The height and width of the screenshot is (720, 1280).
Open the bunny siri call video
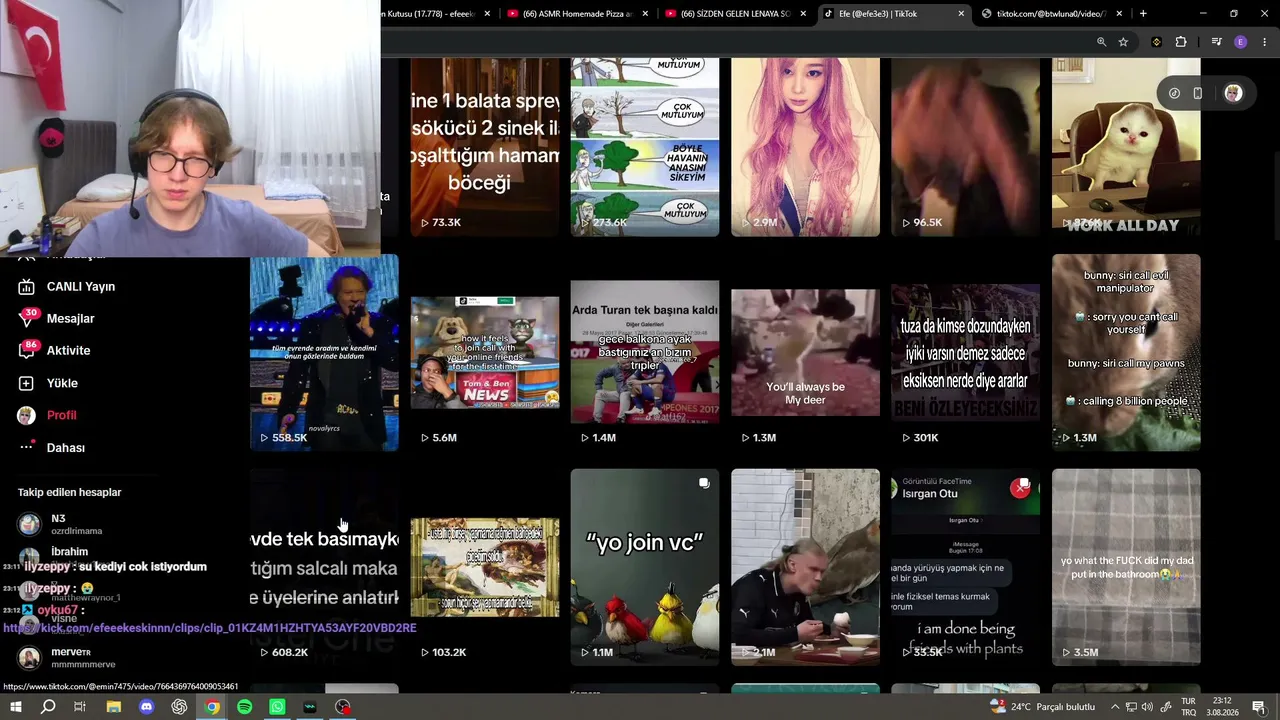click(x=1126, y=352)
